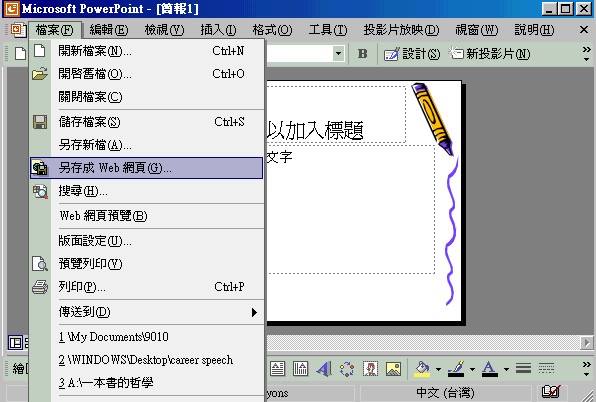Click the 中文 (台灣) language indicator
The height and width of the screenshot is (402, 596).
point(445,393)
